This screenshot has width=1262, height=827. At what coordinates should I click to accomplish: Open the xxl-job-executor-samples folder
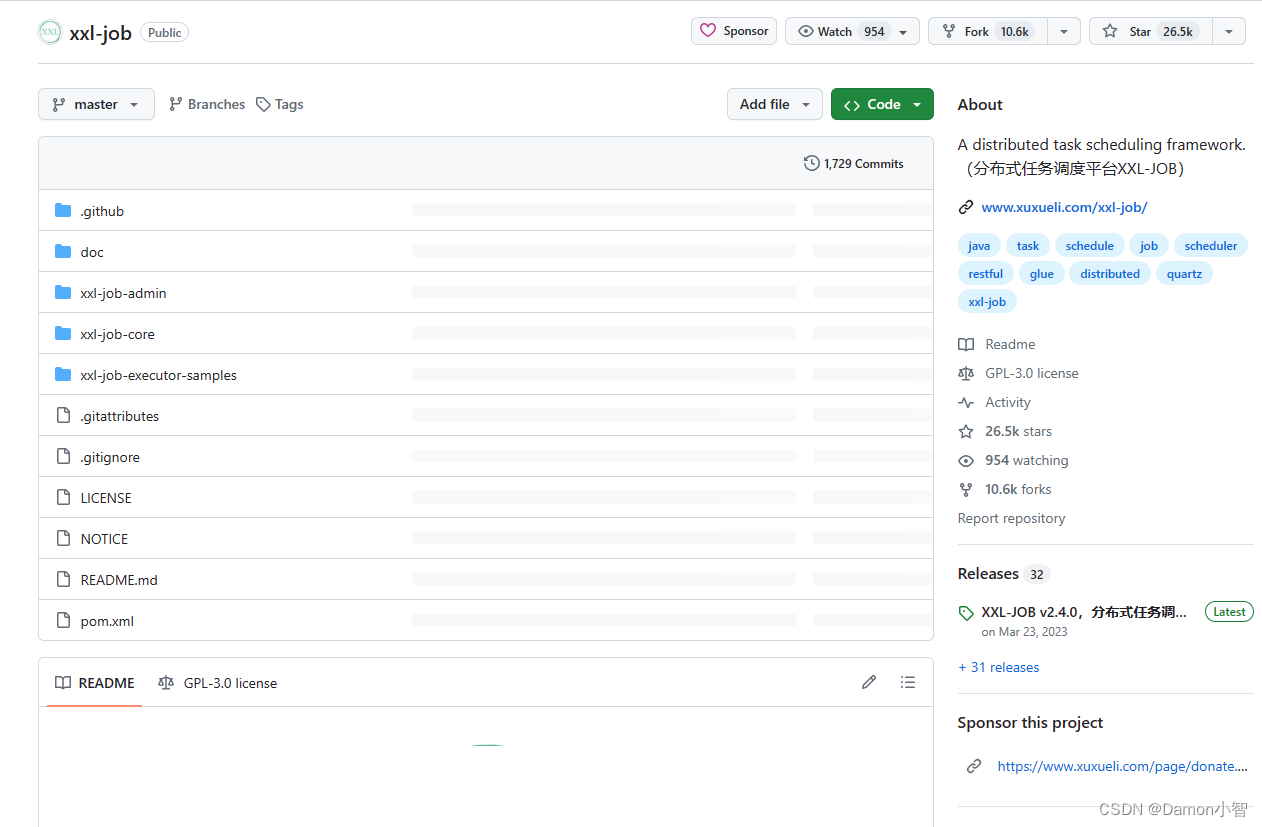(x=158, y=375)
